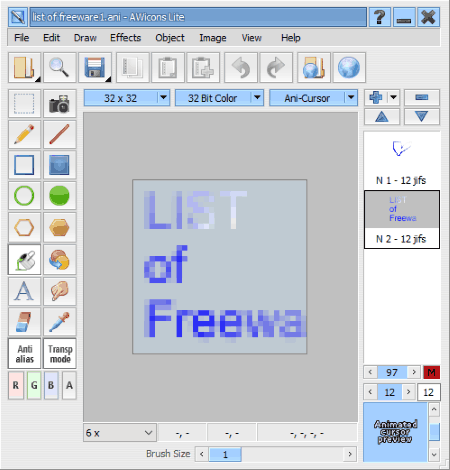
Task: Open the 6 x zoom dropdown
Action: 120,433
